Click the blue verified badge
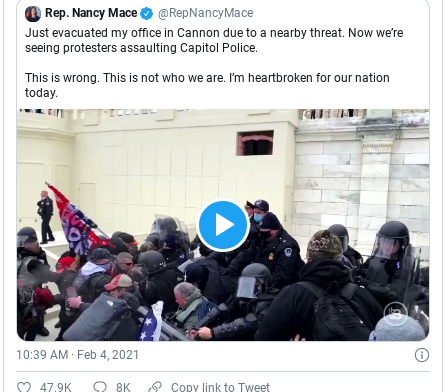 147,13
